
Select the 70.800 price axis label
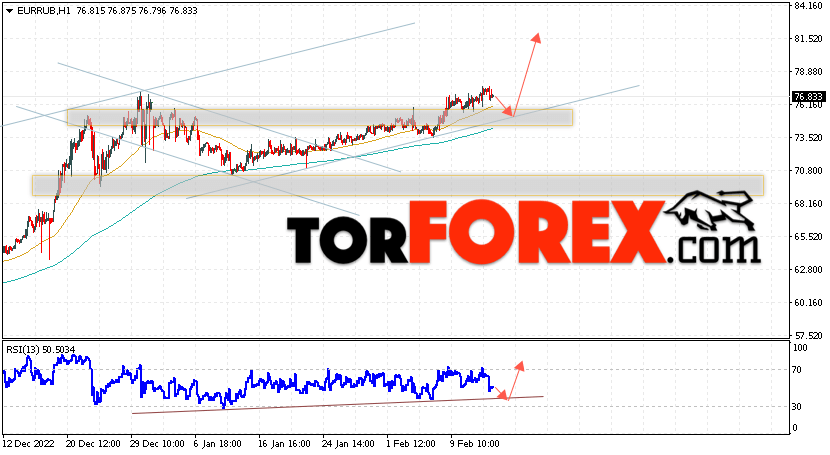click(x=808, y=171)
